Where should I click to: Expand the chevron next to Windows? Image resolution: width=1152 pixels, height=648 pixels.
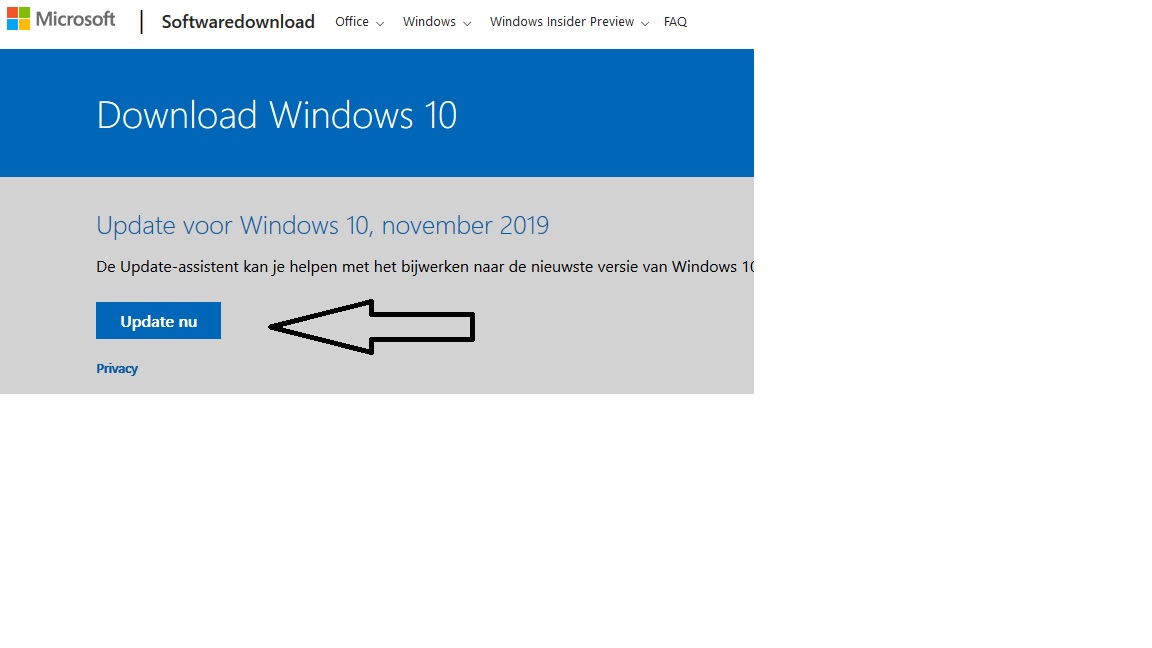[x=467, y=24]
